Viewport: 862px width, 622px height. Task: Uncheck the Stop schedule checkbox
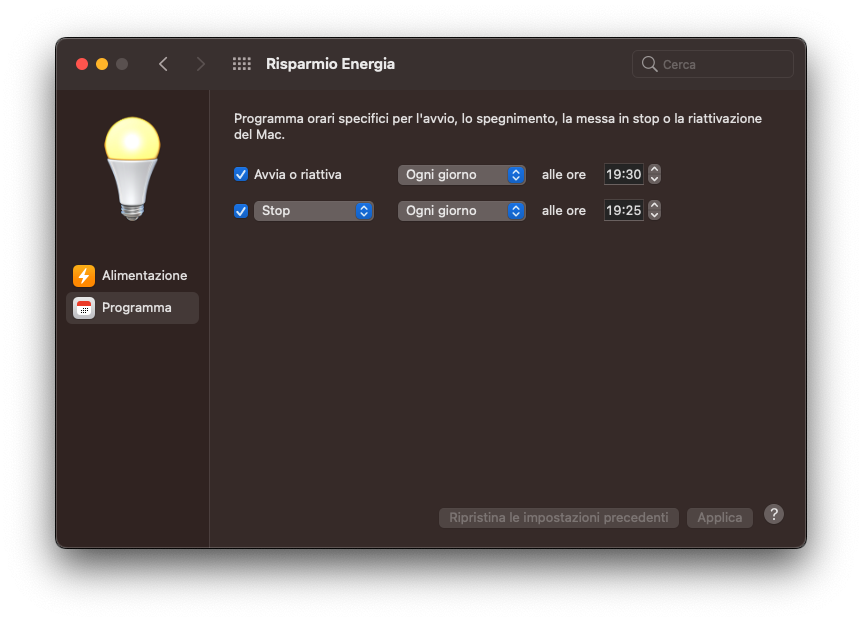[241, 211]
